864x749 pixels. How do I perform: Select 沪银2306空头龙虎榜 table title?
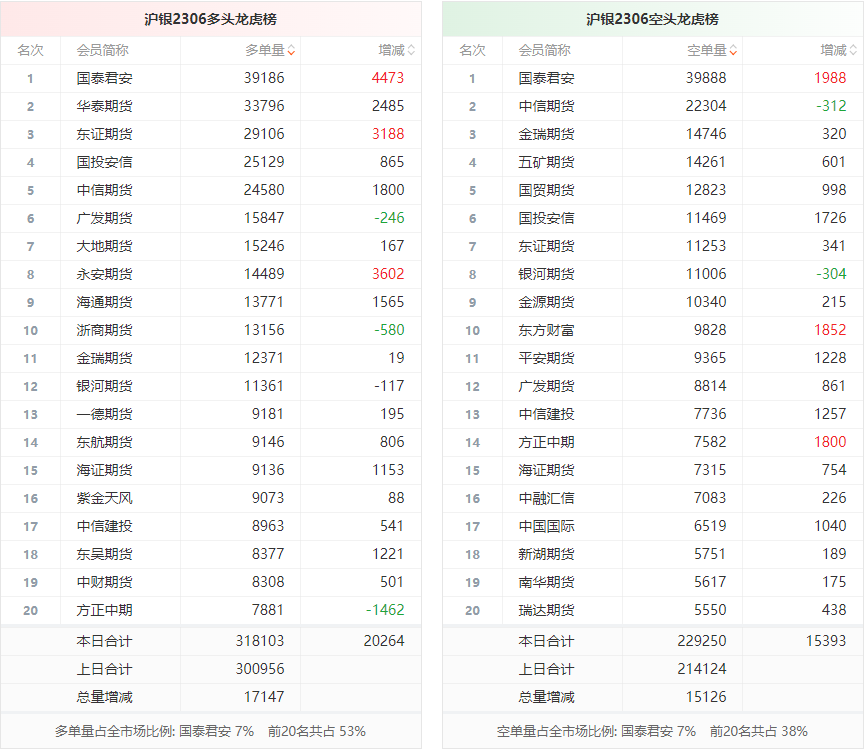pyautogui.click(x=652, y=19)
